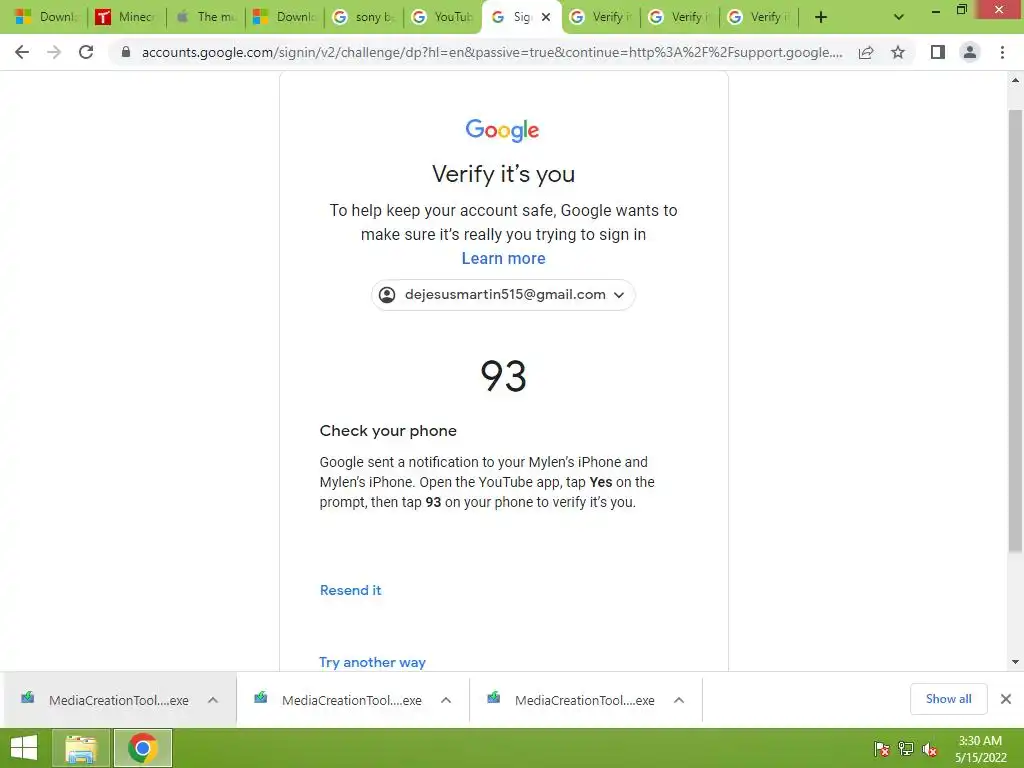Go back to the previous page
This screenshot has width=1024, height=768.
[22, 52]
